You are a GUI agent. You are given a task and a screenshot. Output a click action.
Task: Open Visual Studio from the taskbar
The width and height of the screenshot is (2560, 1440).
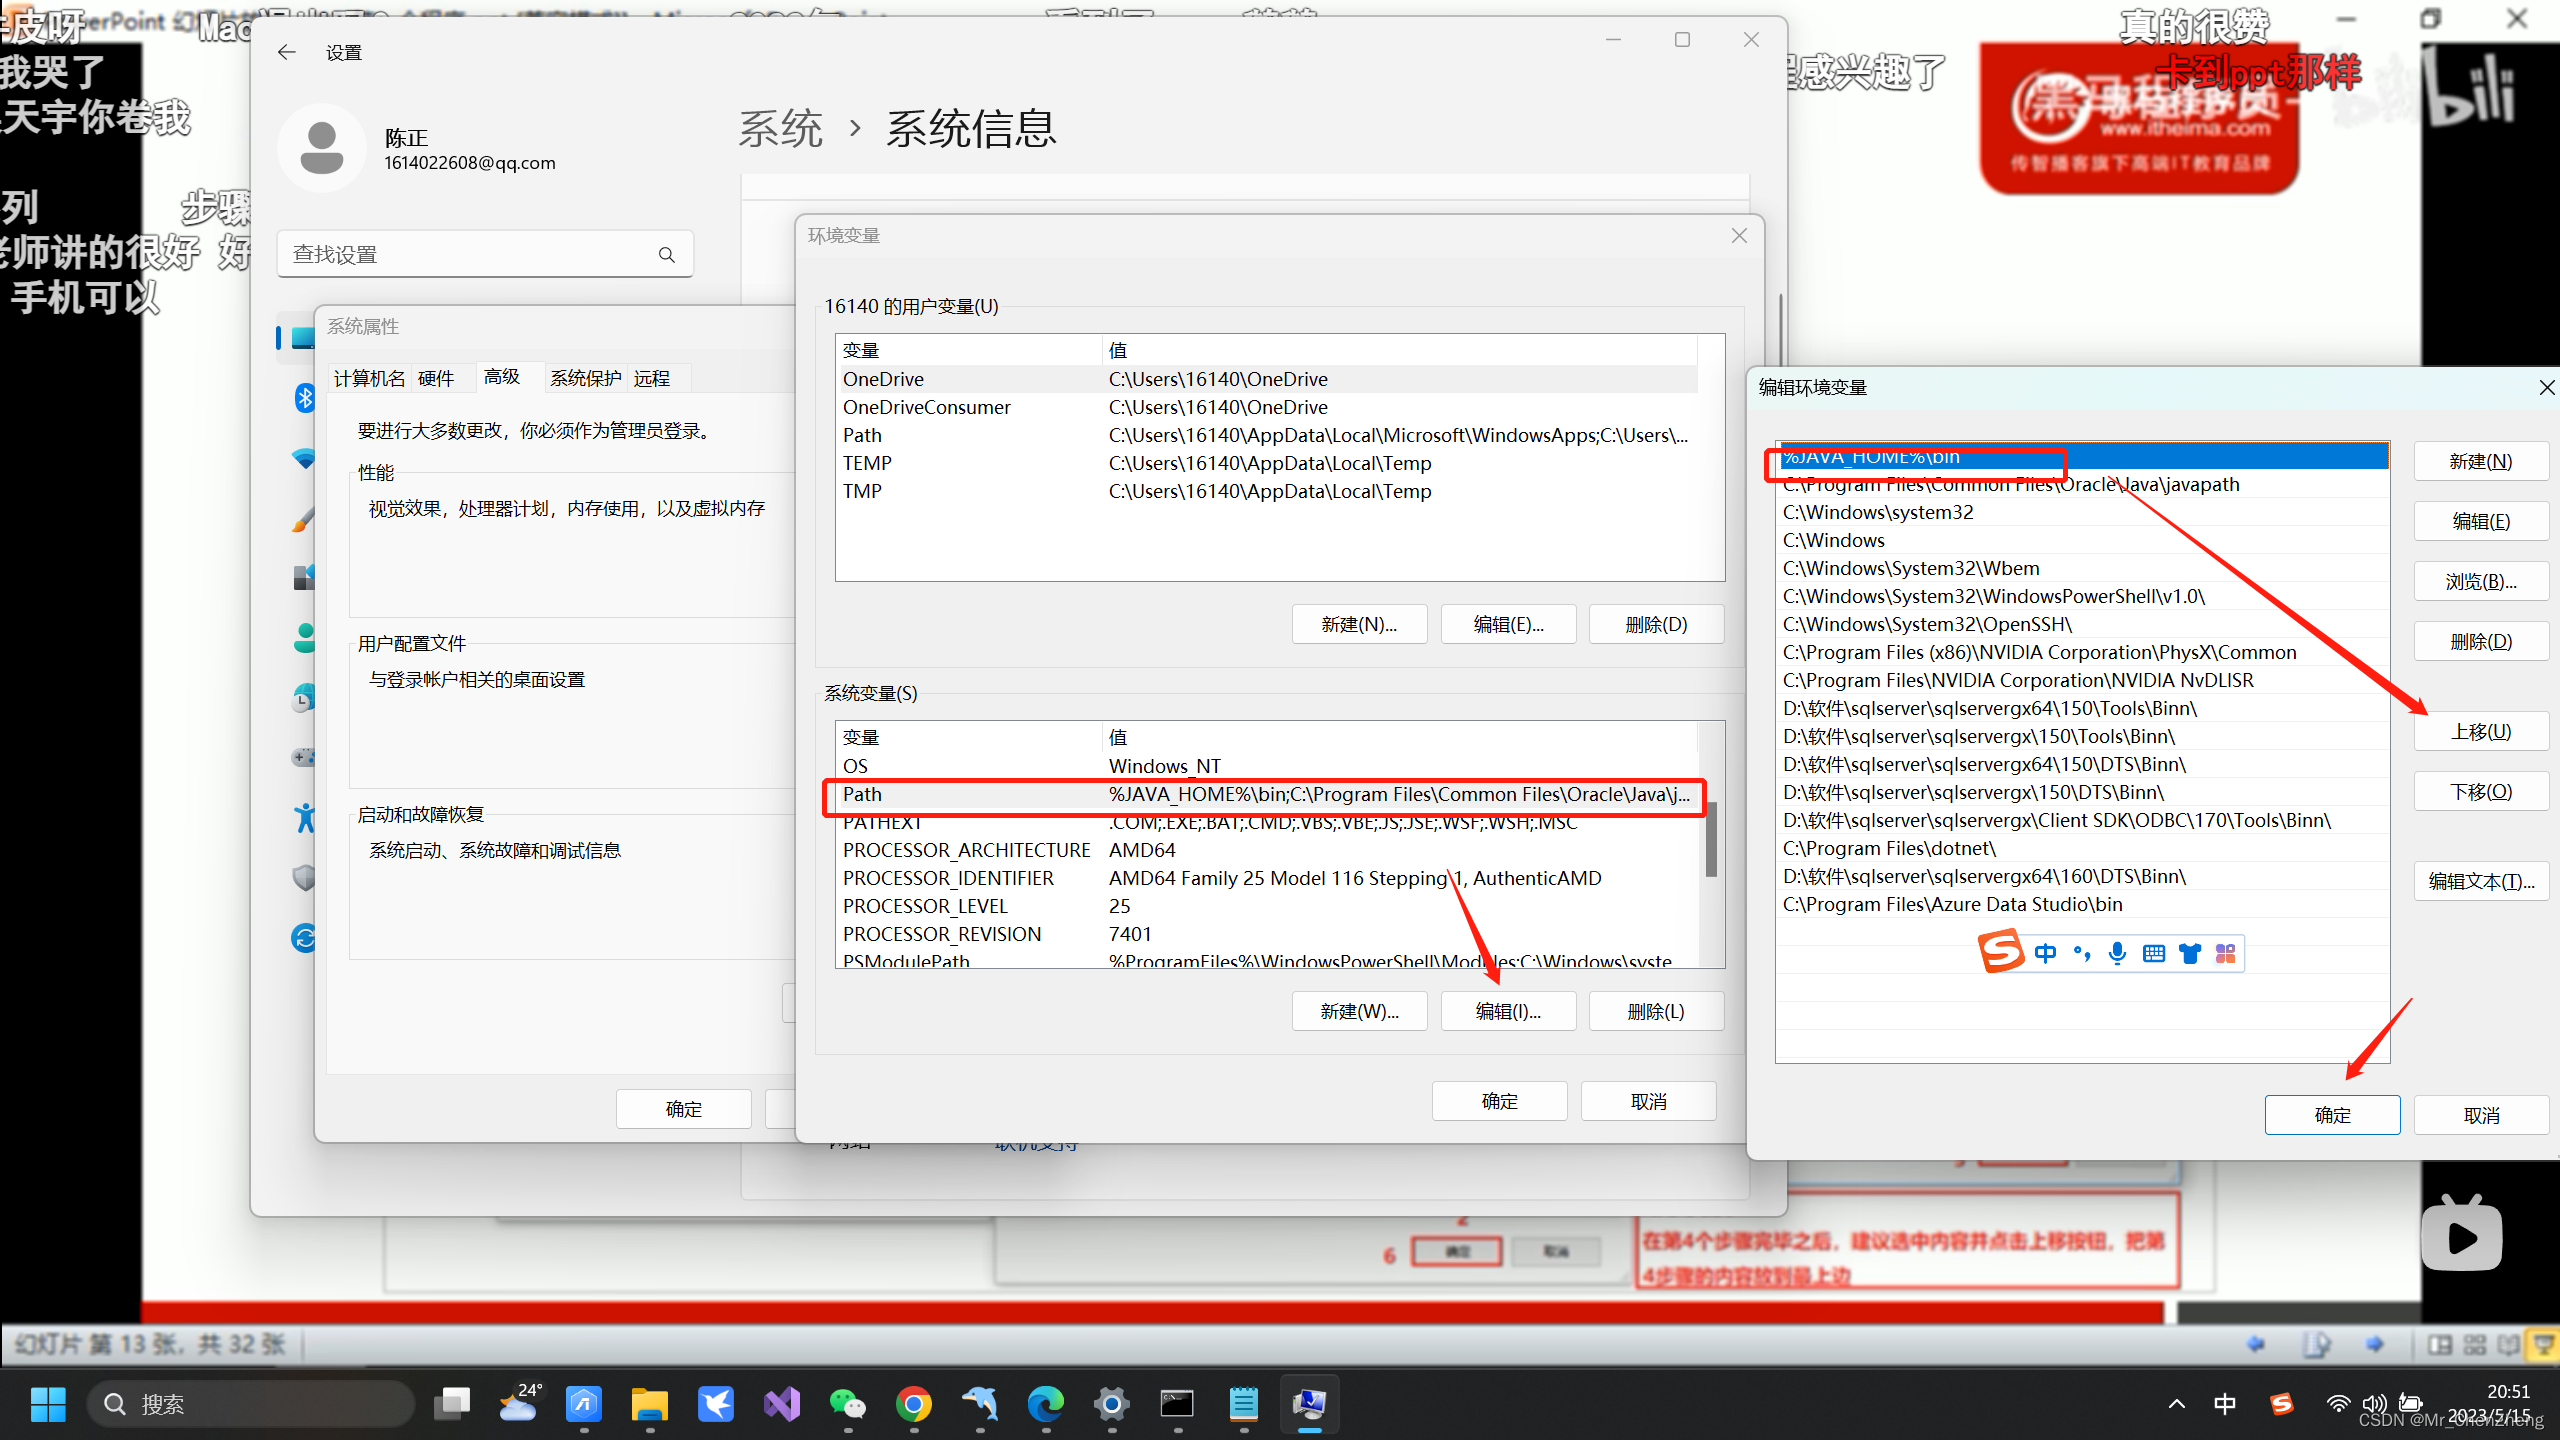coord(782,1404)
